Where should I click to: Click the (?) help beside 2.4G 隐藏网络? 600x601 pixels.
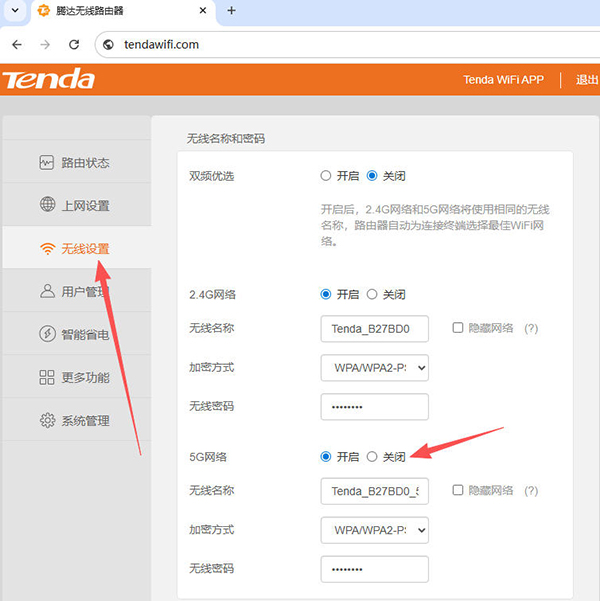click(531, 328)
